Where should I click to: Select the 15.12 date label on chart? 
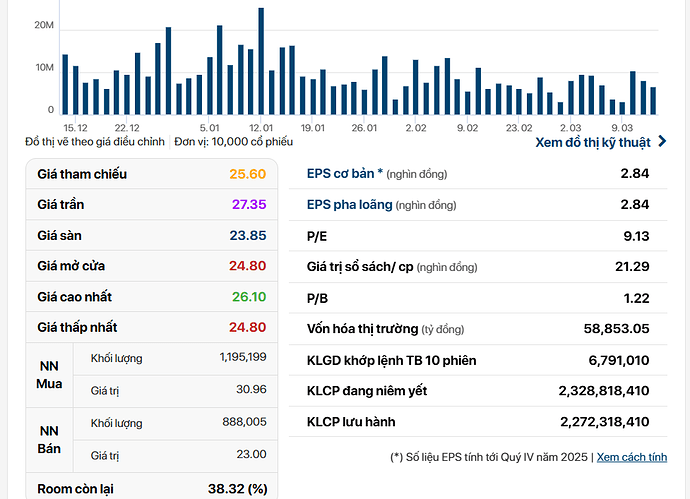tap(75, 128)
